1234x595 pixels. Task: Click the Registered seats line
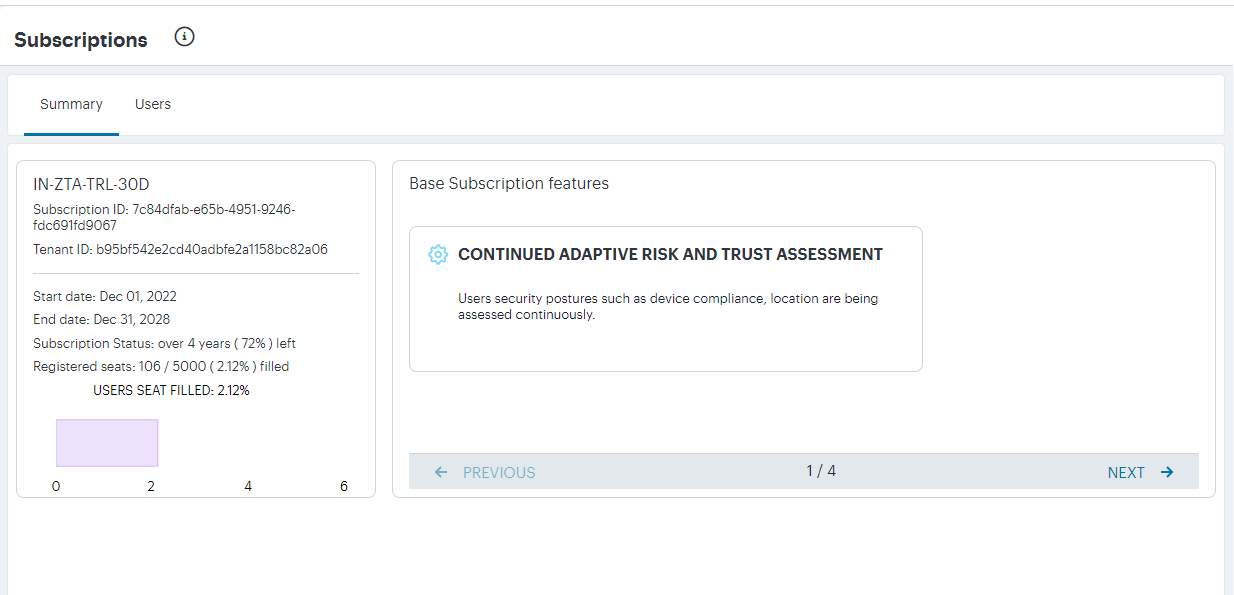[161, 367]
